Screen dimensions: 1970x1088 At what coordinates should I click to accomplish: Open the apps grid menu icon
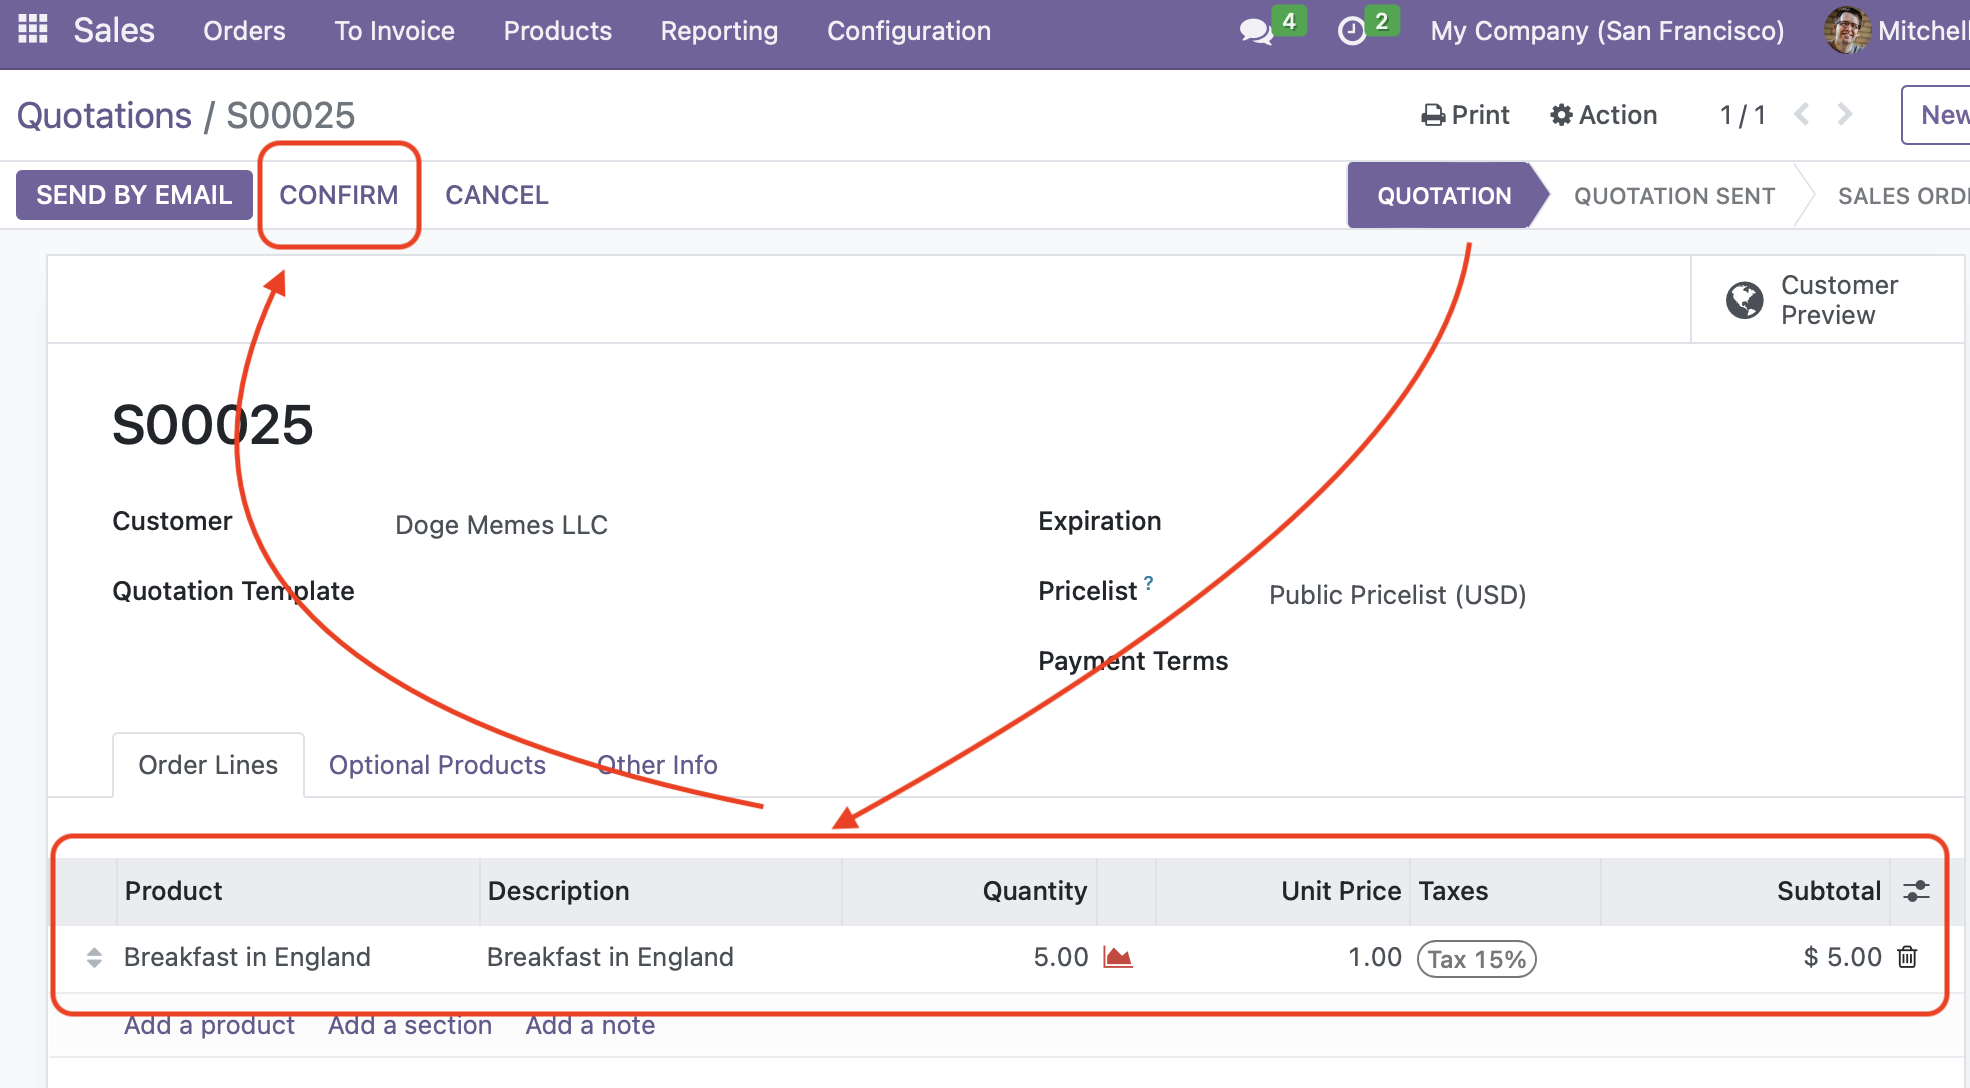coord(33,30)
